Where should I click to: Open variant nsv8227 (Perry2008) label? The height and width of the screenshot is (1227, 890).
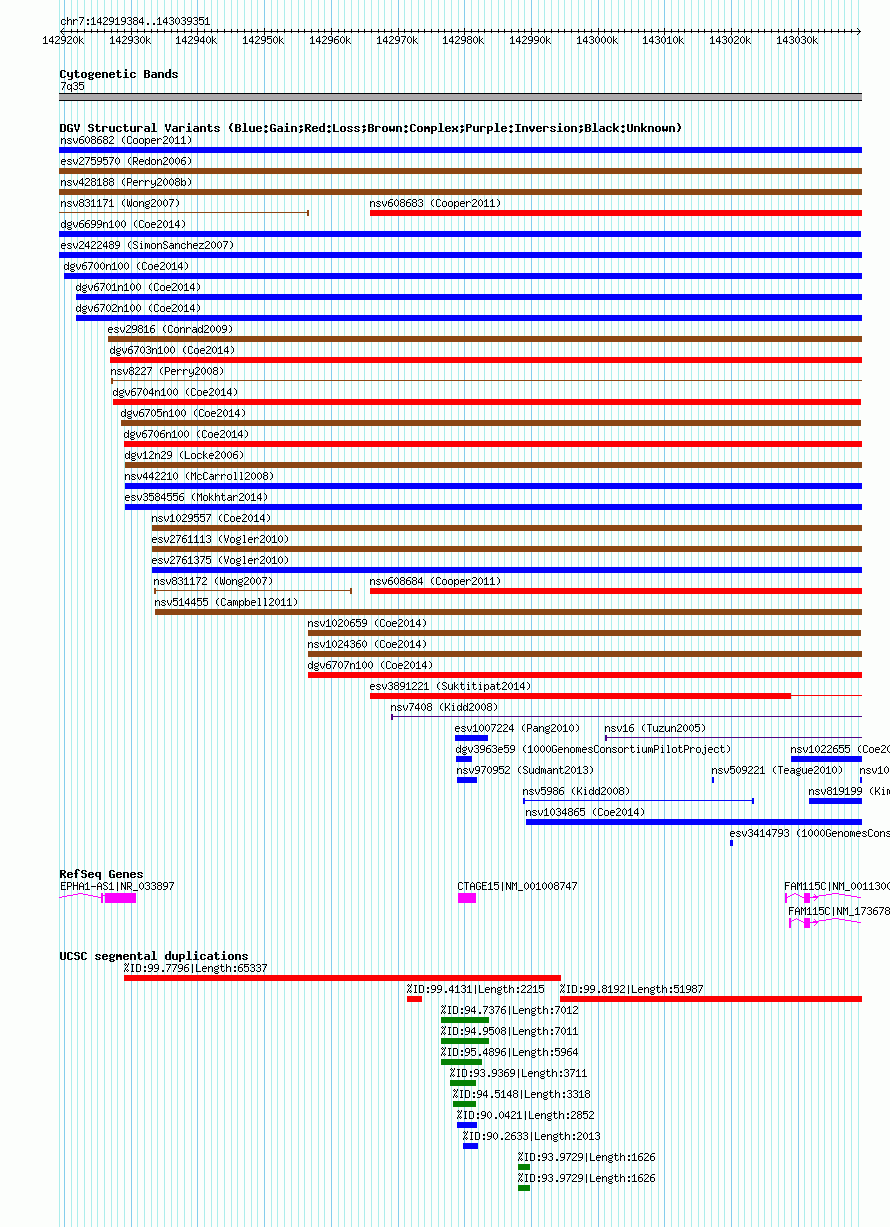point(167,371)
